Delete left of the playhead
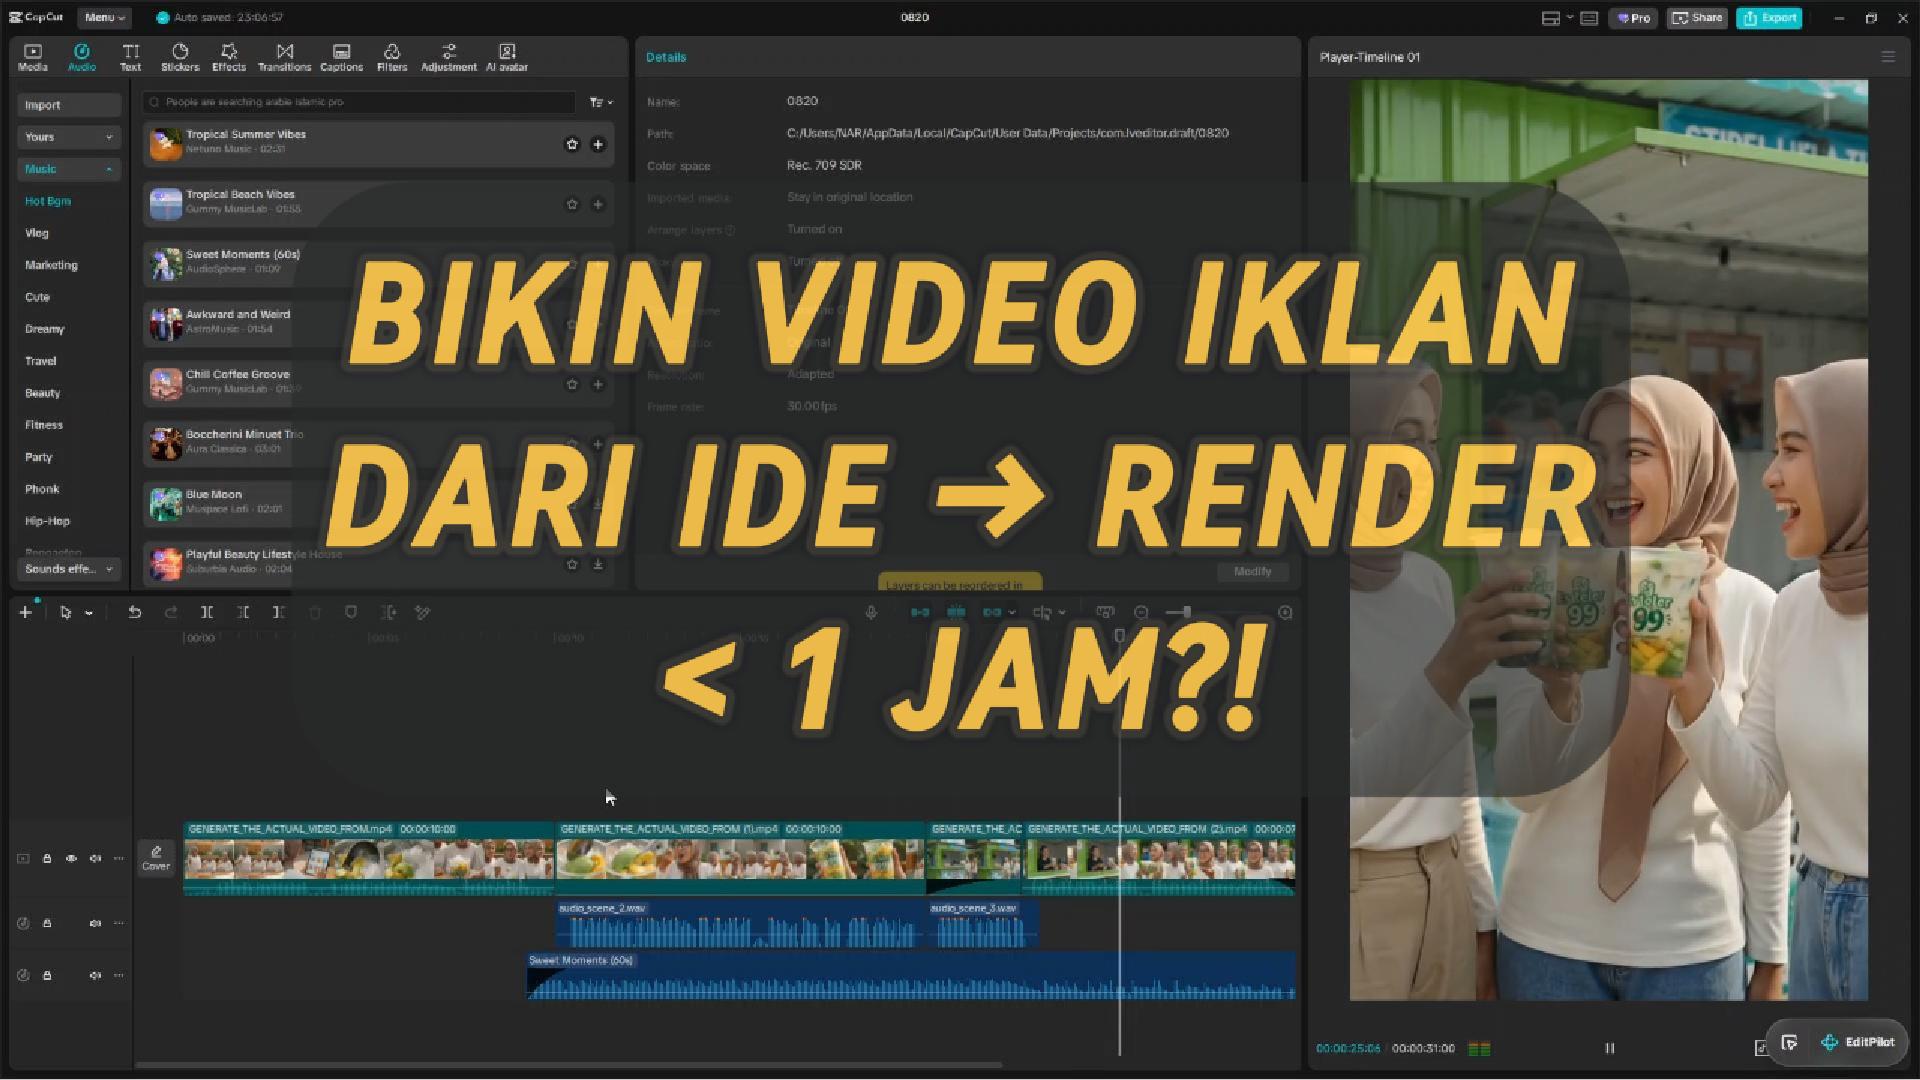The image size is (1920, 1080). [242, 612]
